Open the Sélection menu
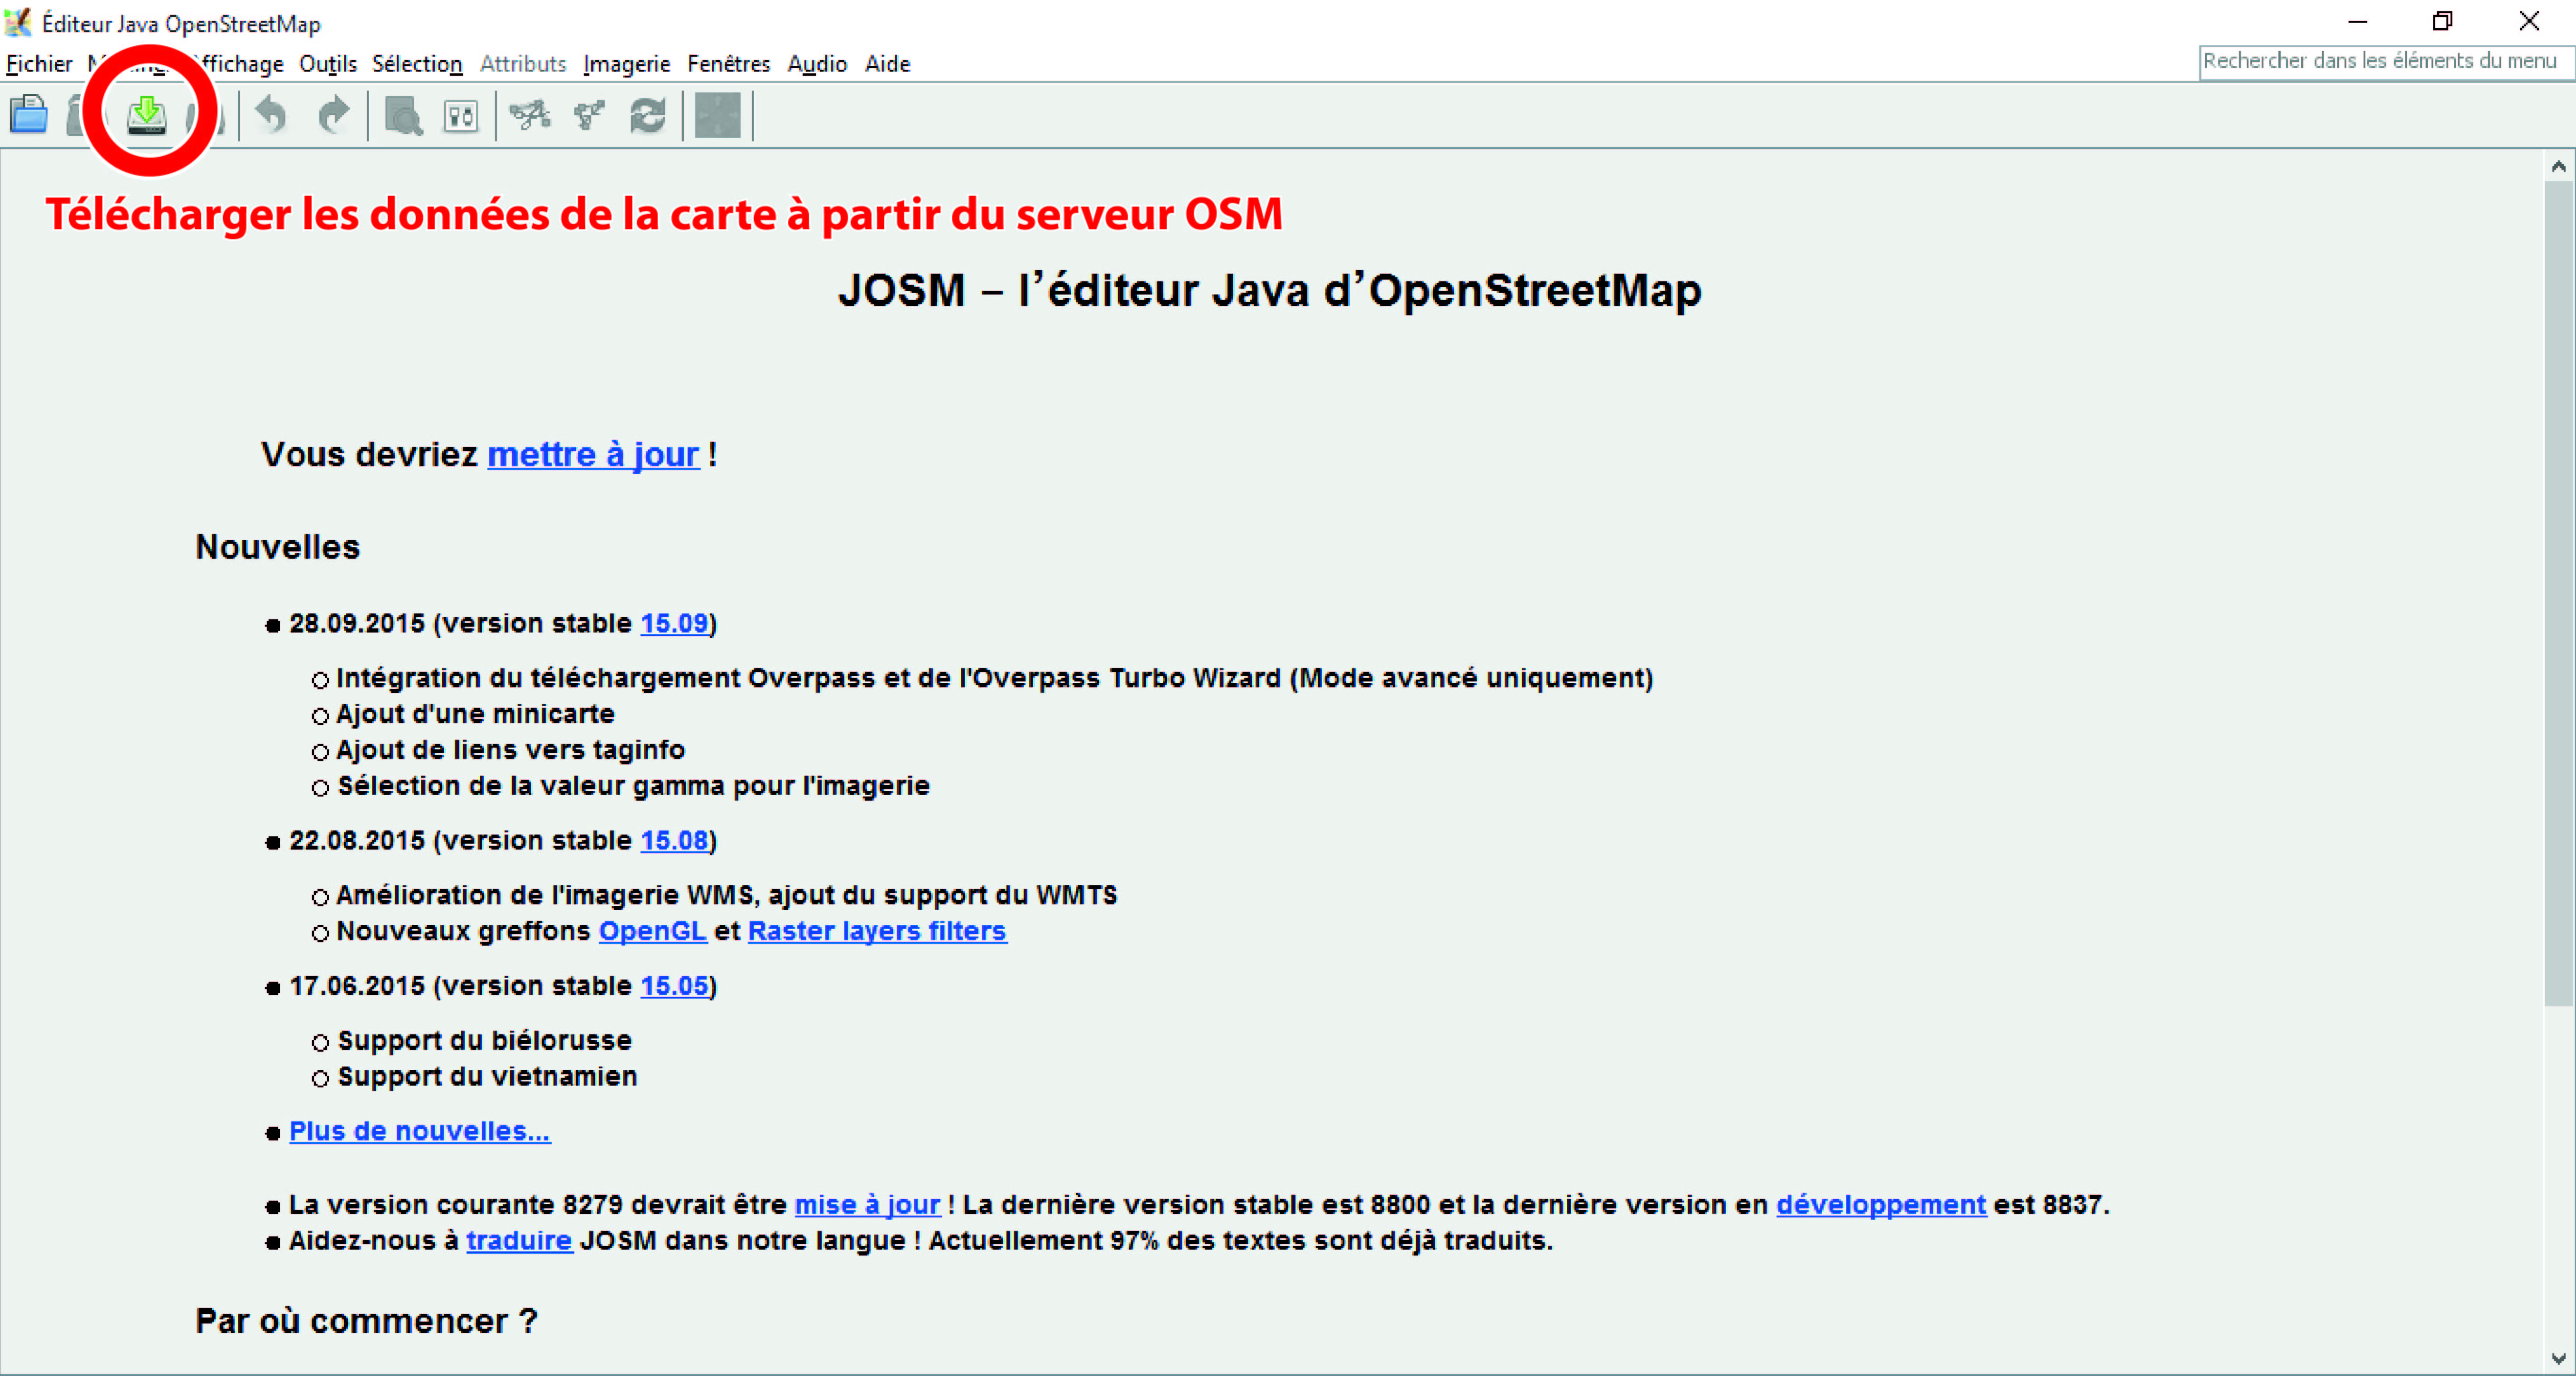The height and width of the screenshot is (1376, 2576). [417, 64]
